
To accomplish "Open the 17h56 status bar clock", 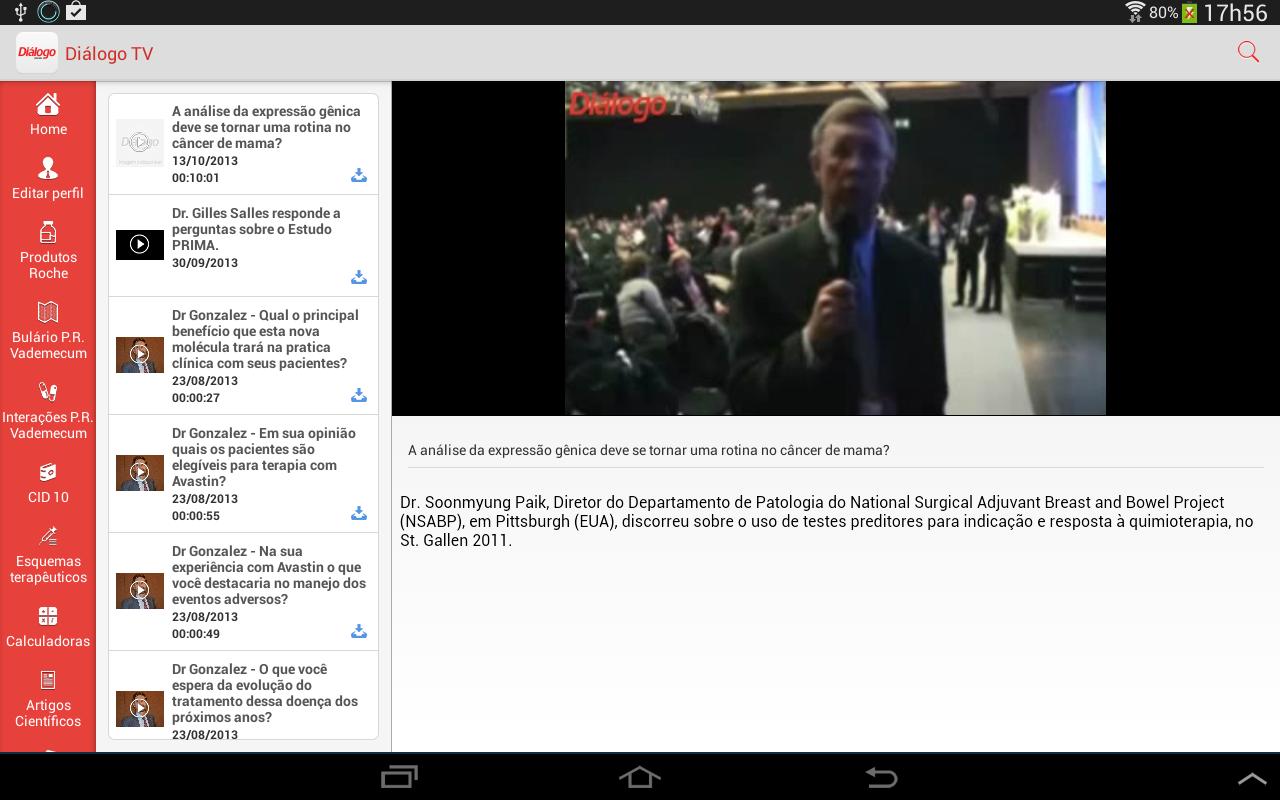I will [x=1235, y=12].
